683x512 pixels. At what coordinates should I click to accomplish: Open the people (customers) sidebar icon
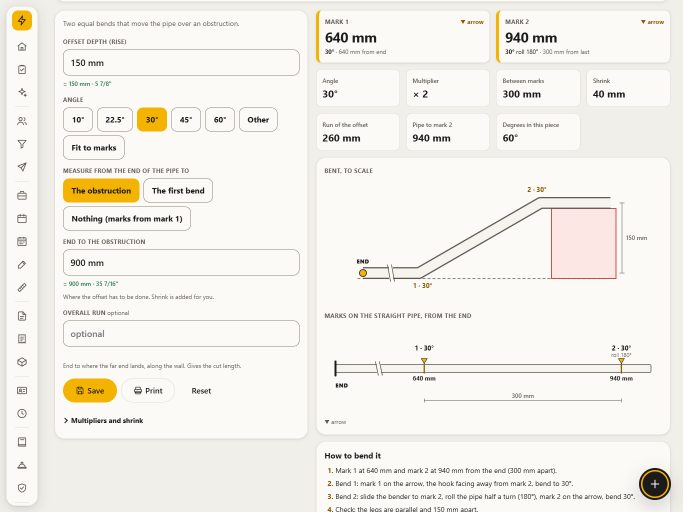(22, 121)
